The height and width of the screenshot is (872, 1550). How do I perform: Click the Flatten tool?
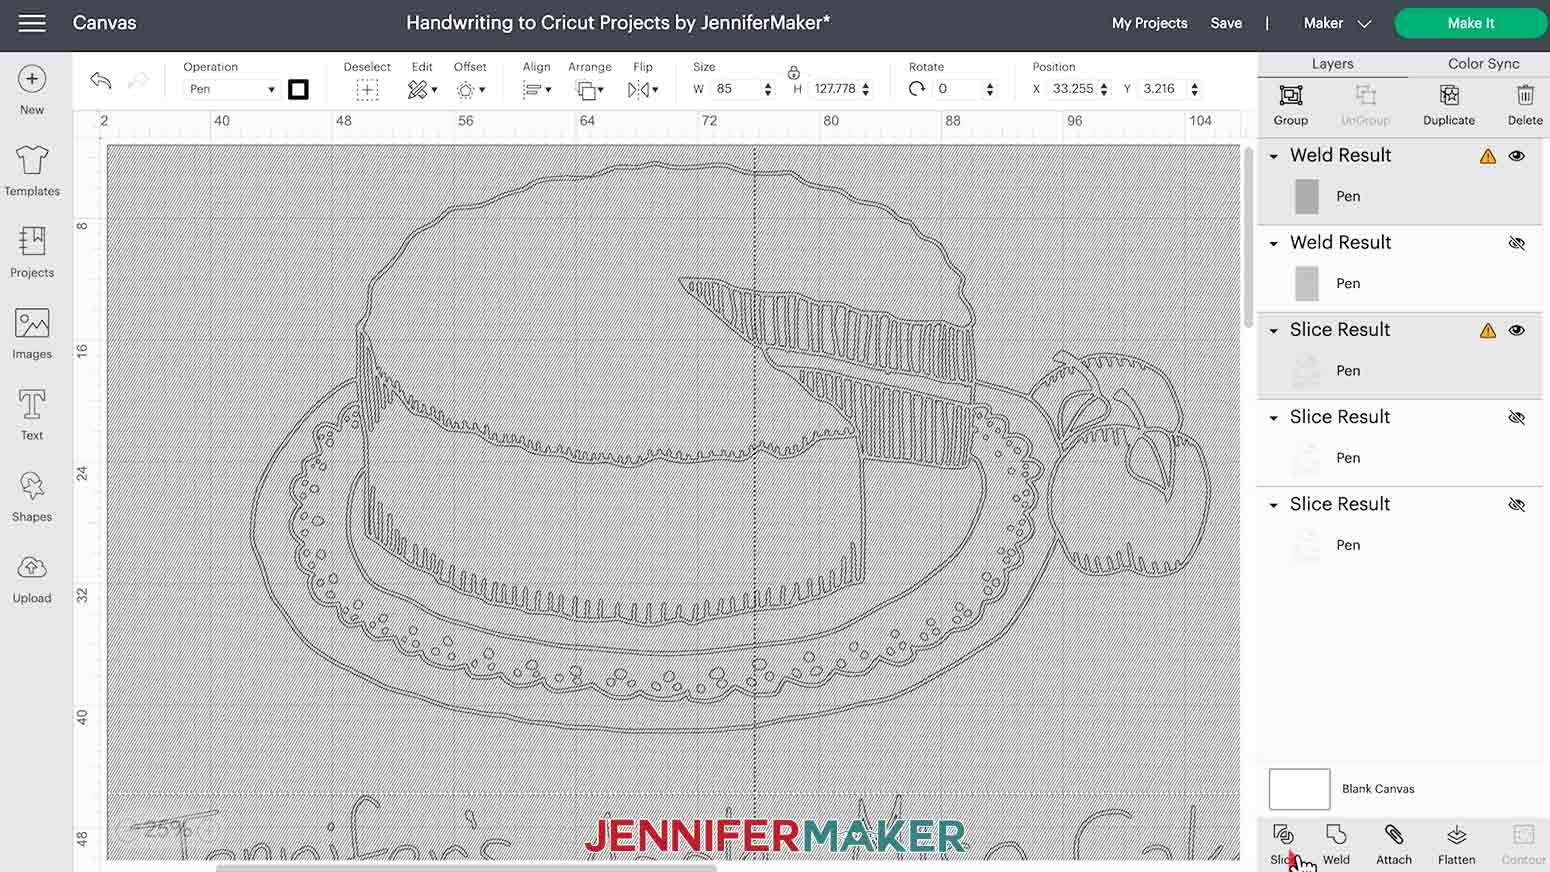click(1456, 844)
